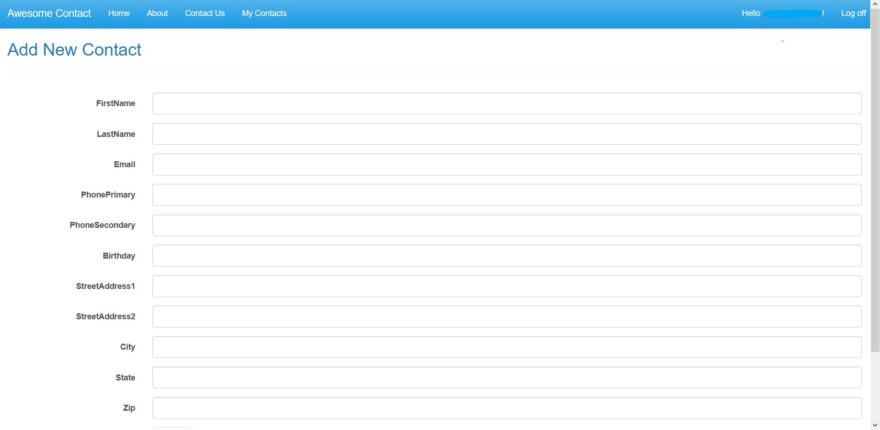
Task: Open the Contact Us page
Action: click(x=205, y=14)
